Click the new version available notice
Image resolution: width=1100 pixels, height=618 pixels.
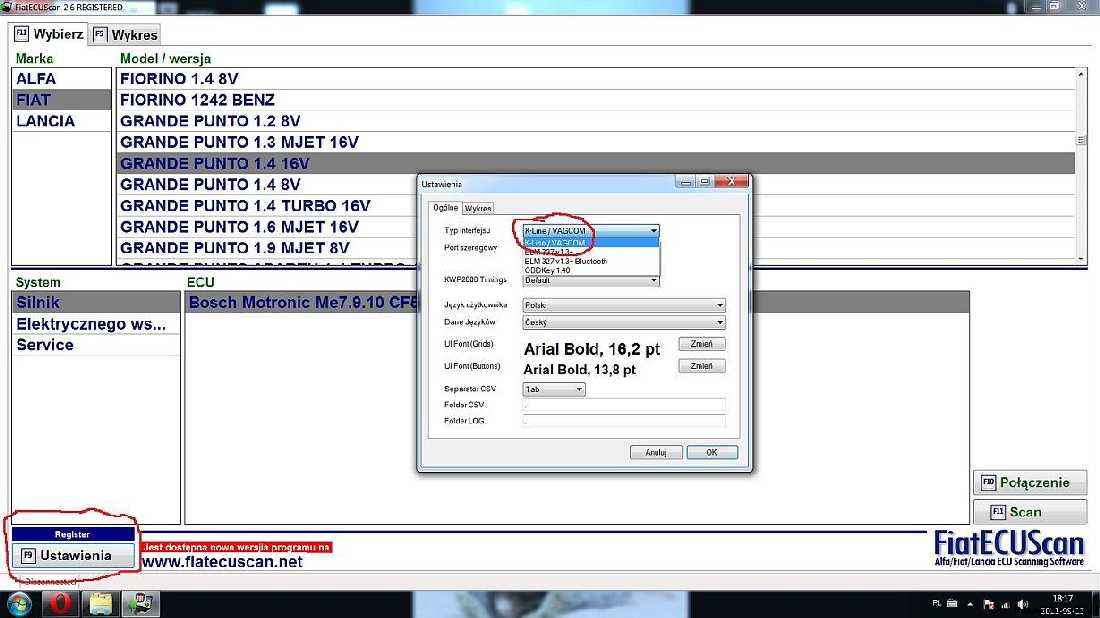[x=237, y=546]
